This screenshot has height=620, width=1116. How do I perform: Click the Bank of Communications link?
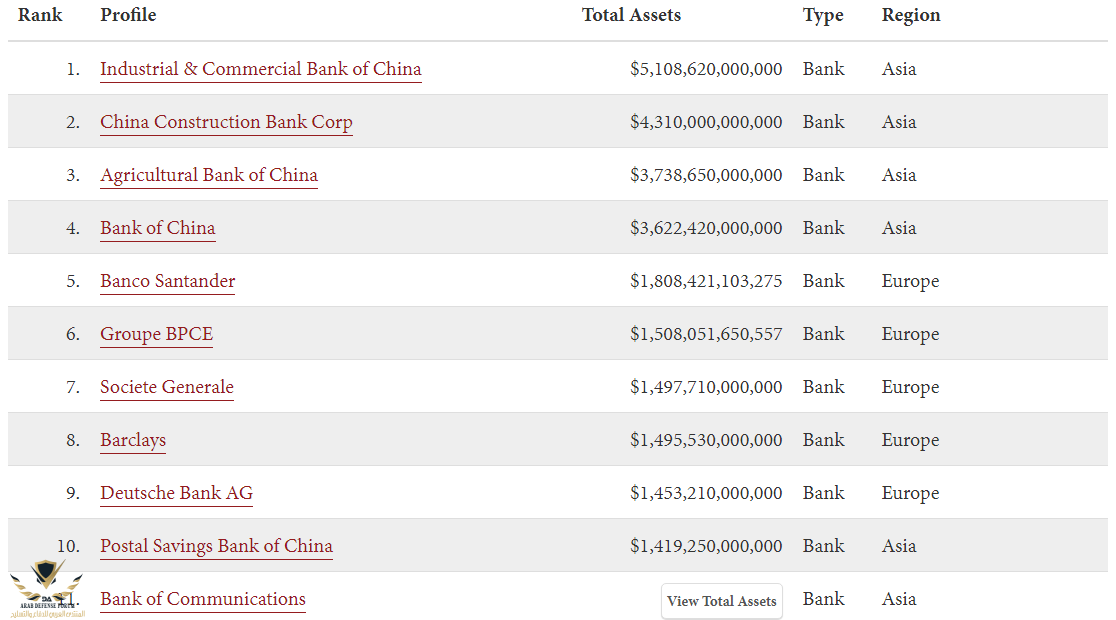[x=202, y=599]
